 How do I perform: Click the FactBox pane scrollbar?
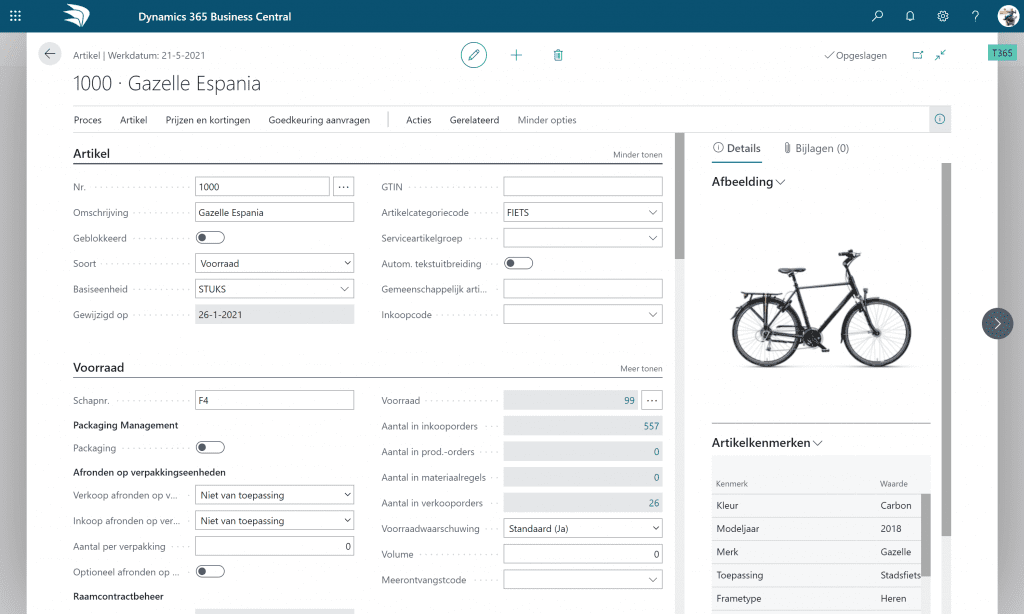[946, 349]
